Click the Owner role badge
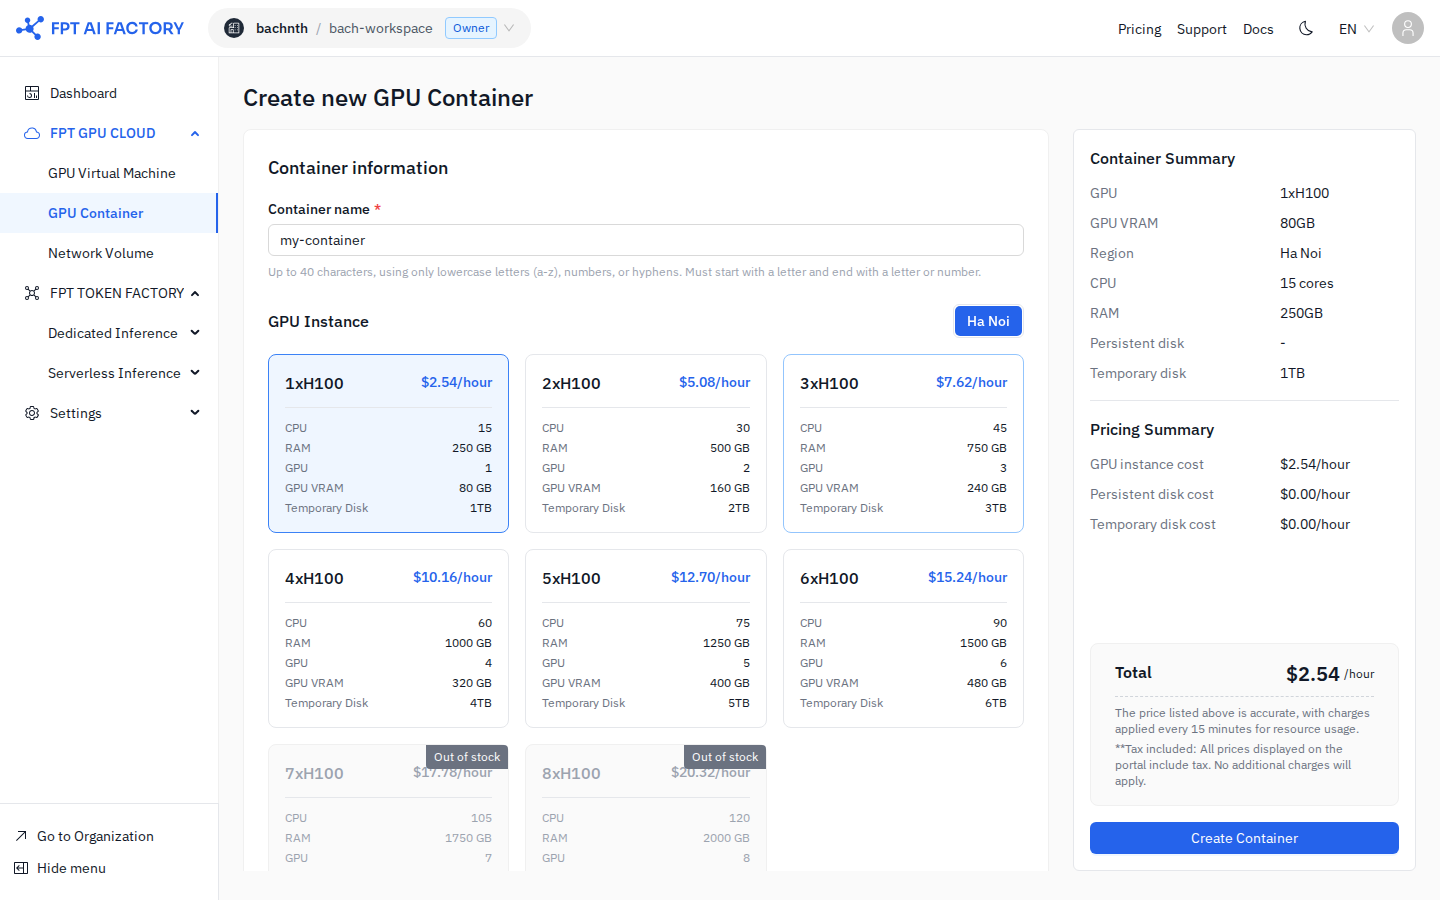Viewport: 1440px width, 900px height. point(471,28)
